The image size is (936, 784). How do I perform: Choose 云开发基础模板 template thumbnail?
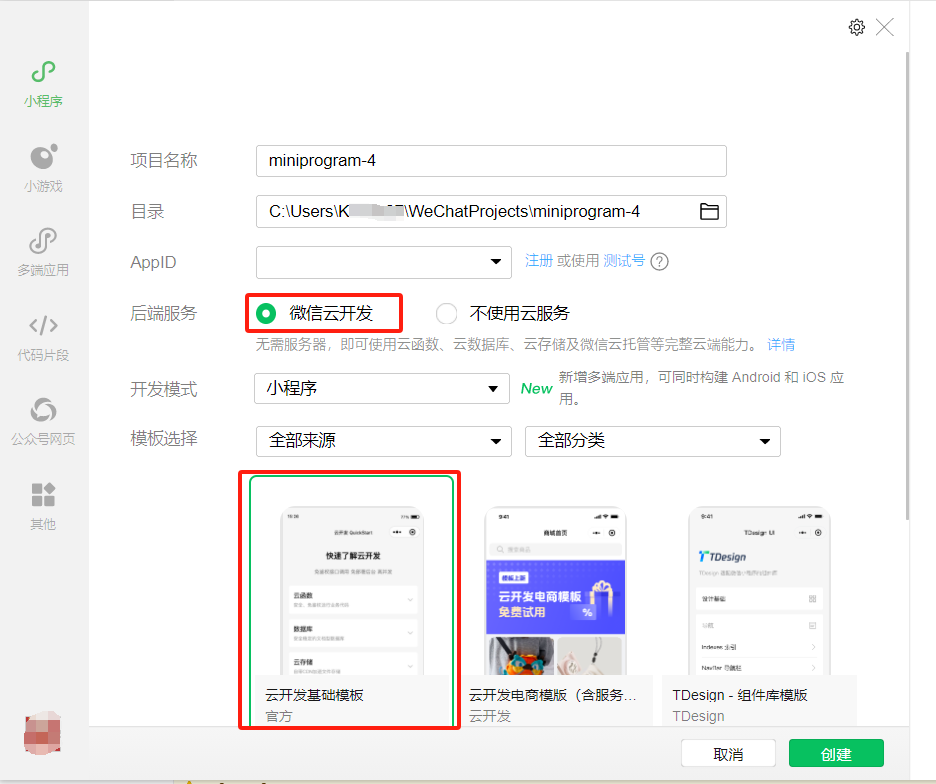pyautogui.click(x=352, y=600)
